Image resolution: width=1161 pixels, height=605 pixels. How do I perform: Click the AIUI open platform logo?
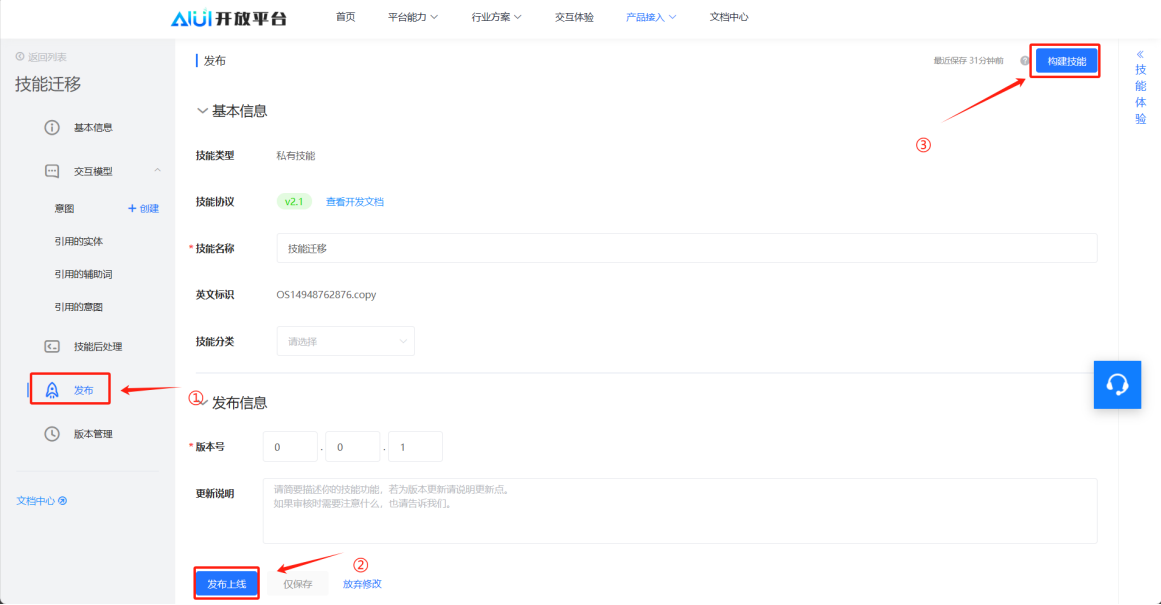pos(228,17)
